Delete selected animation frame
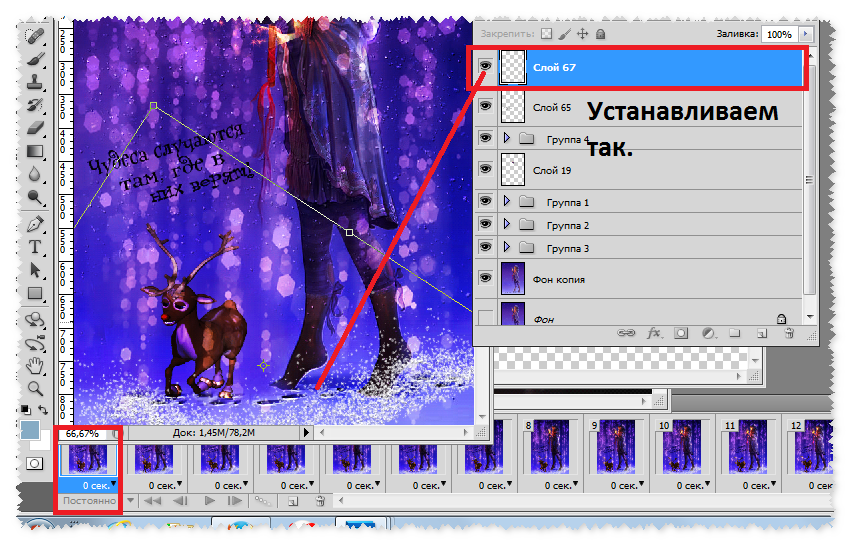This screenshot has height=546, width=852. (320, 500)
